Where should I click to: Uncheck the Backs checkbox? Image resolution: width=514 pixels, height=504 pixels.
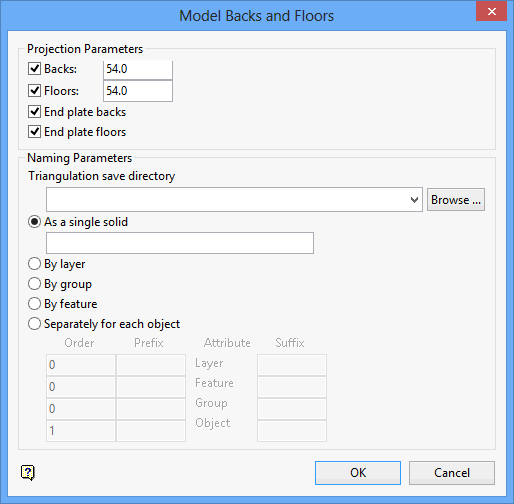tap(35, 69)
